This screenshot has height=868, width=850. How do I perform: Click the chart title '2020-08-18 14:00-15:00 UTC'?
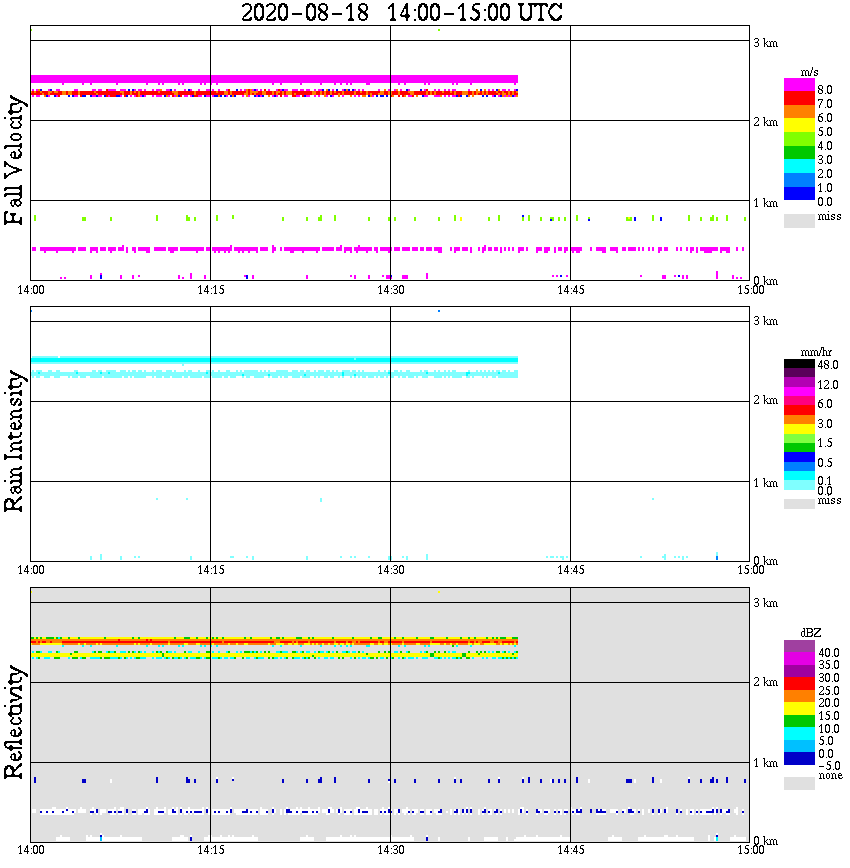pyautogui.click(x=401, y=12)
